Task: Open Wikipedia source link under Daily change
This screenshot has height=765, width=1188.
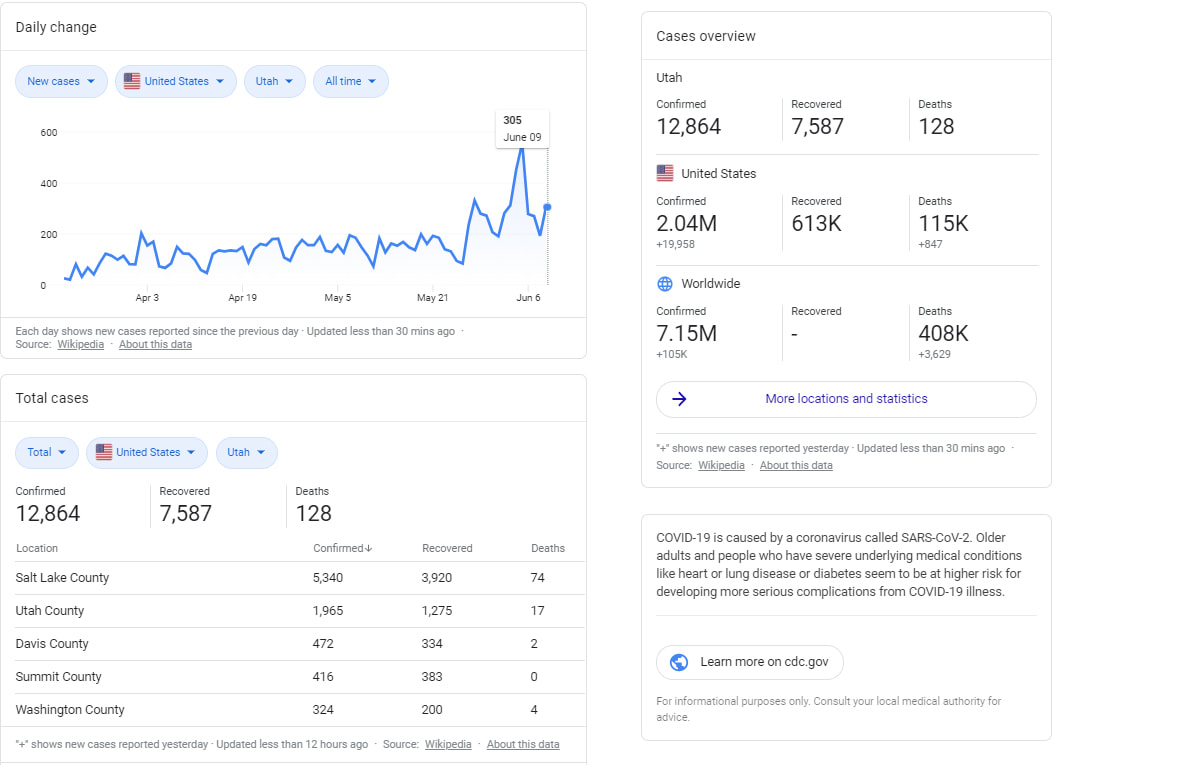Action: click(80, 344)
